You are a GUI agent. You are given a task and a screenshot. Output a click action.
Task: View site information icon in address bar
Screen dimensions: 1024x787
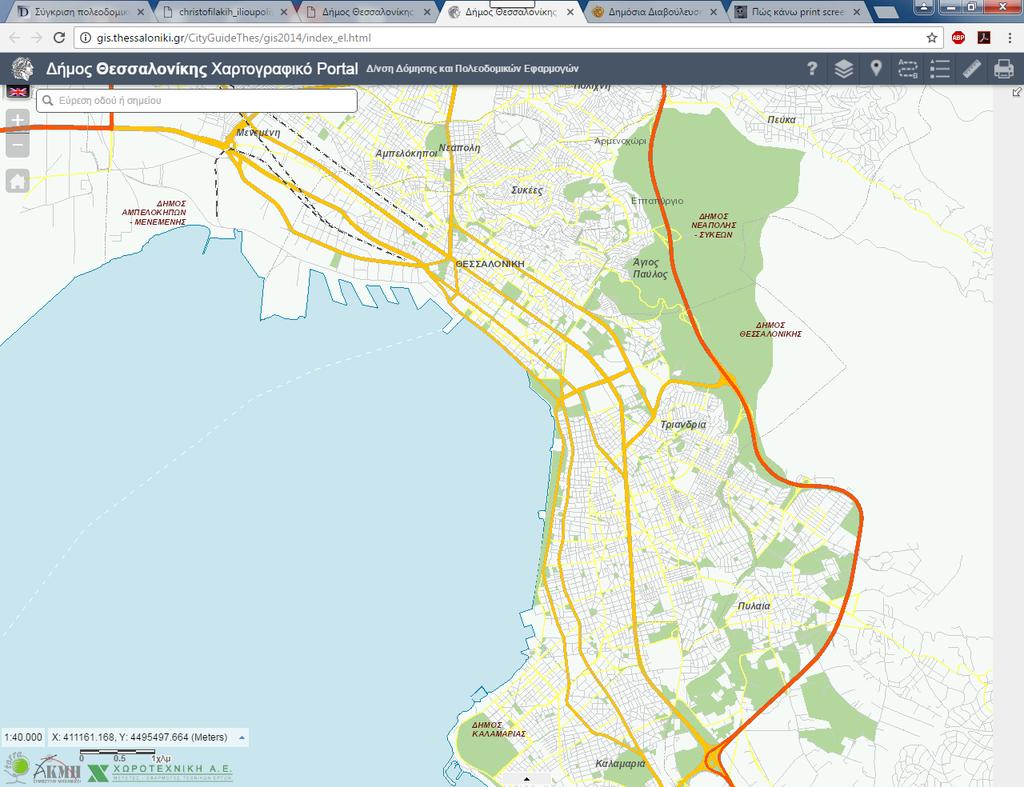(85, 38)
